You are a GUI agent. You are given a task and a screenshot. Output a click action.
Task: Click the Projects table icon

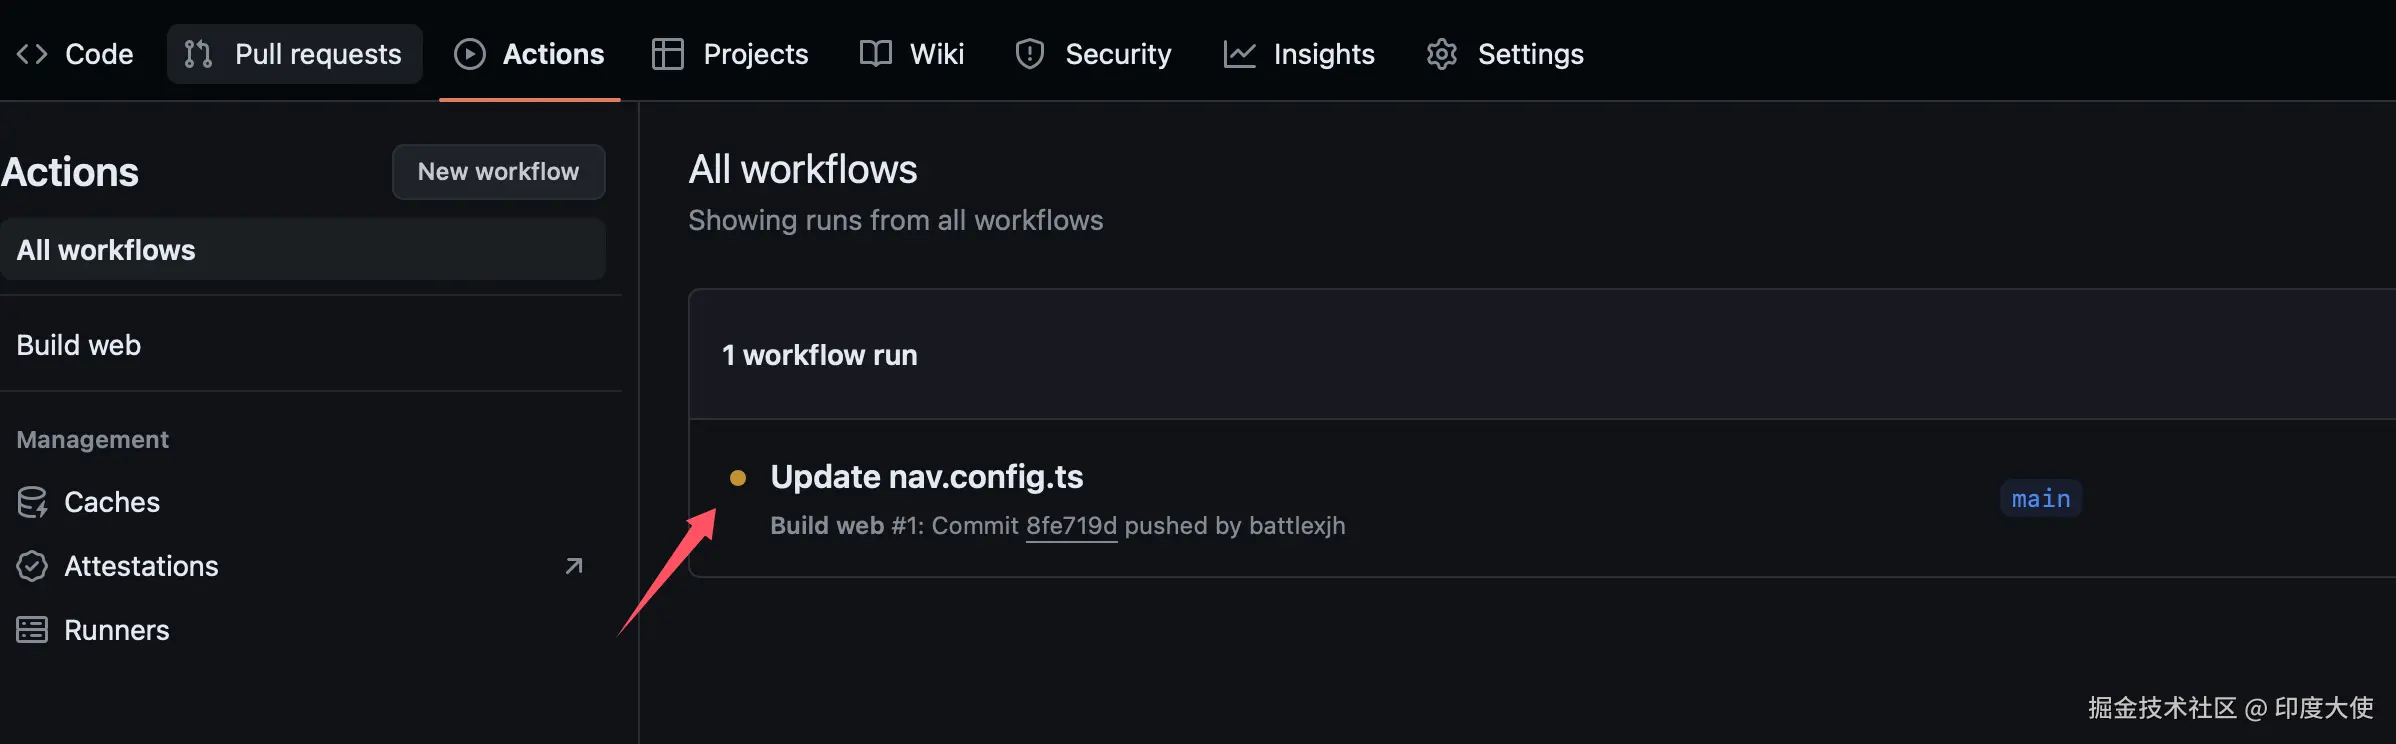667,54
